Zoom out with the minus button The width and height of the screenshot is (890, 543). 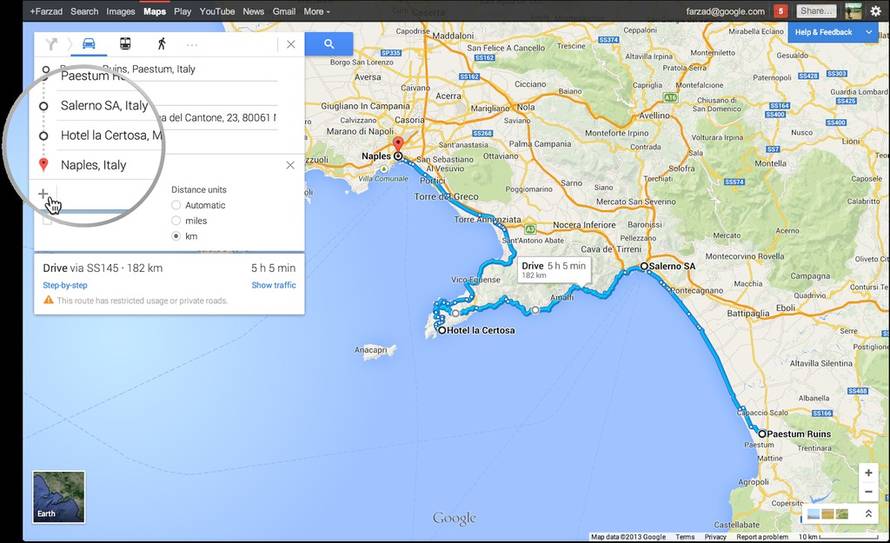click(868, 492)
